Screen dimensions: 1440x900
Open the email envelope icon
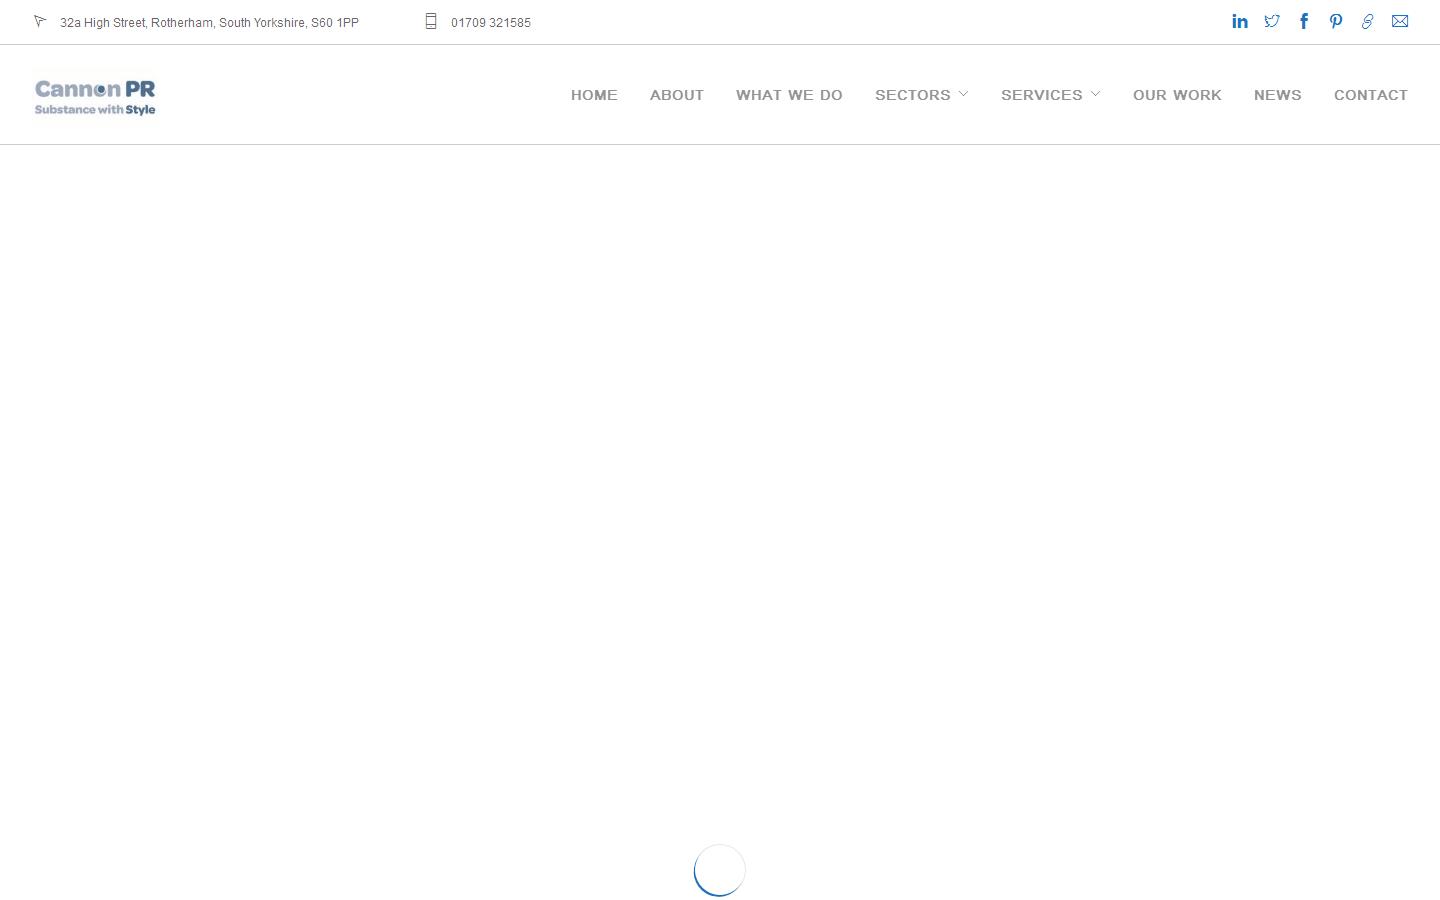tap(1400, 21)
